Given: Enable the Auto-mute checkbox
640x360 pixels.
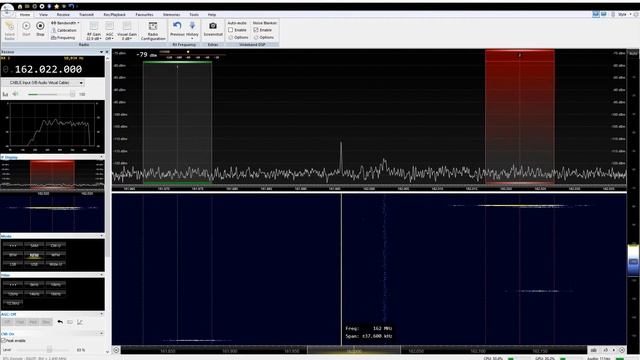Looking at the screenshot, I should pyautogui.click(x=231, y=30).
